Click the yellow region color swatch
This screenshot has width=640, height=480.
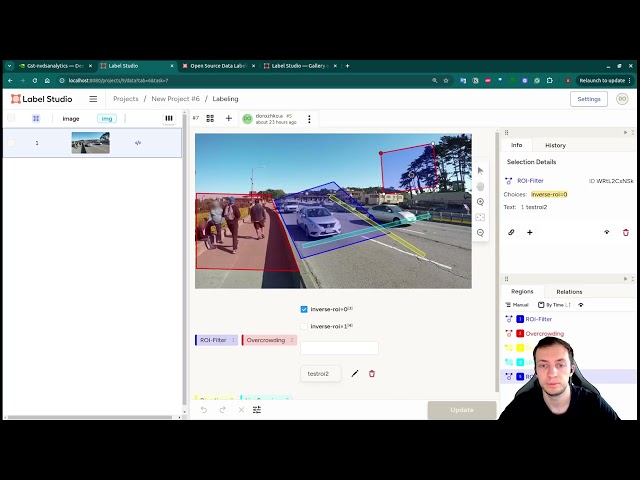(x=520, y=348)
